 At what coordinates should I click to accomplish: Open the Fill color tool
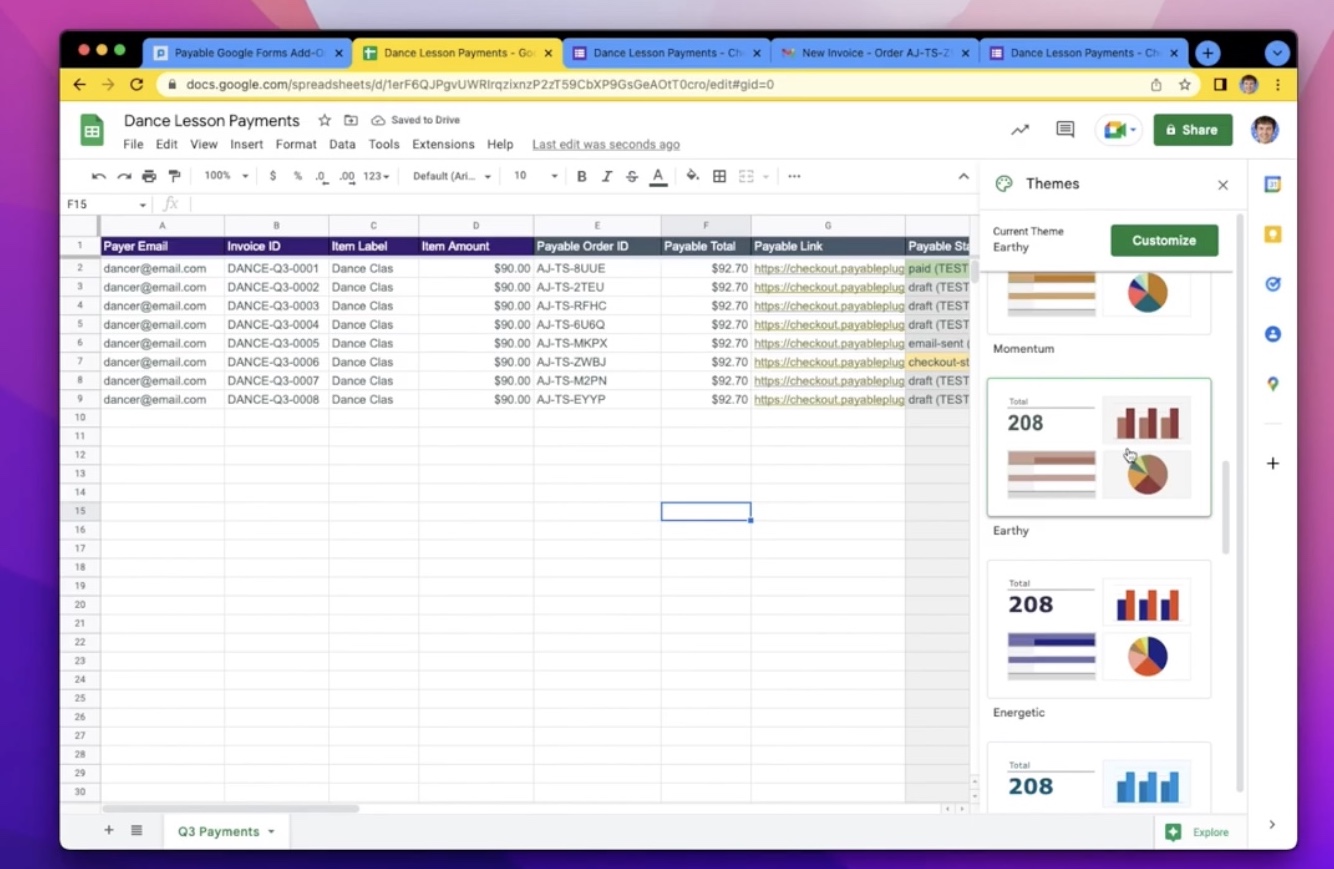[691, 175]
